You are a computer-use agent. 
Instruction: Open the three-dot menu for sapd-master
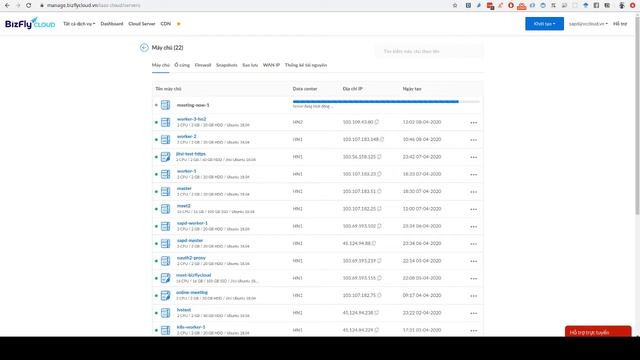(x=473, y=244)
